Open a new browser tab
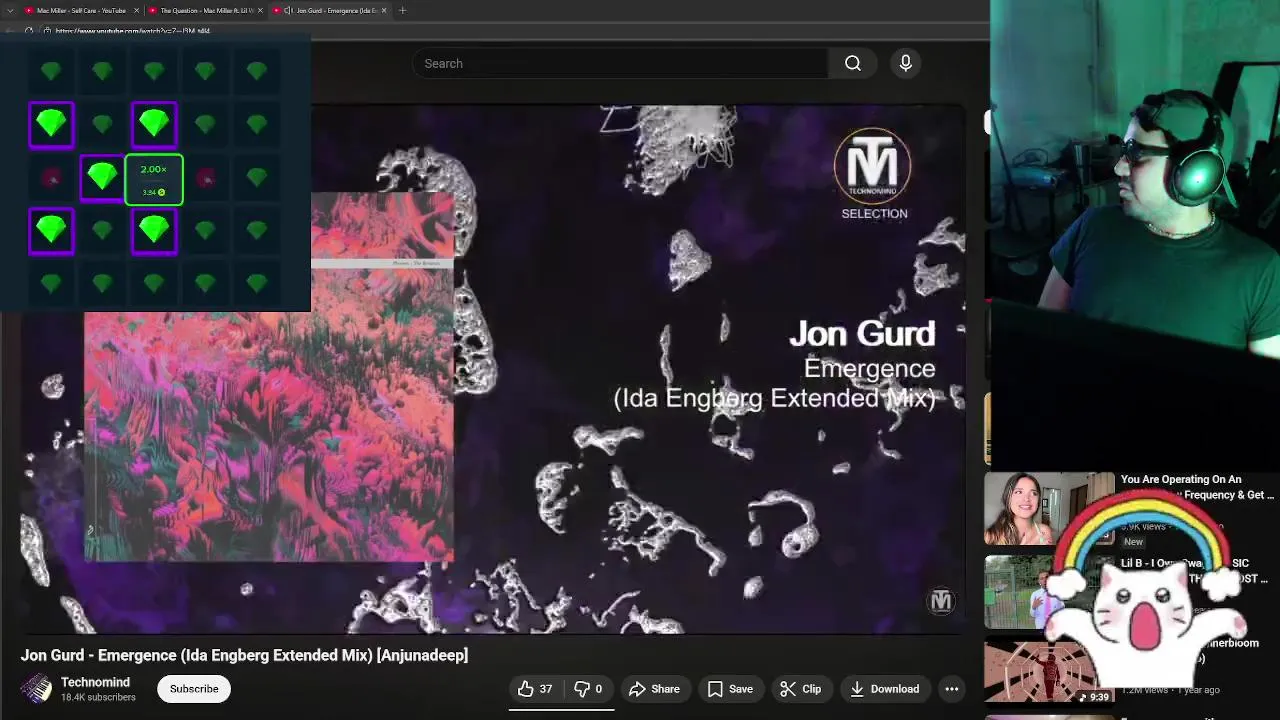Screen dimensions: 1280x720 (402, 10)
